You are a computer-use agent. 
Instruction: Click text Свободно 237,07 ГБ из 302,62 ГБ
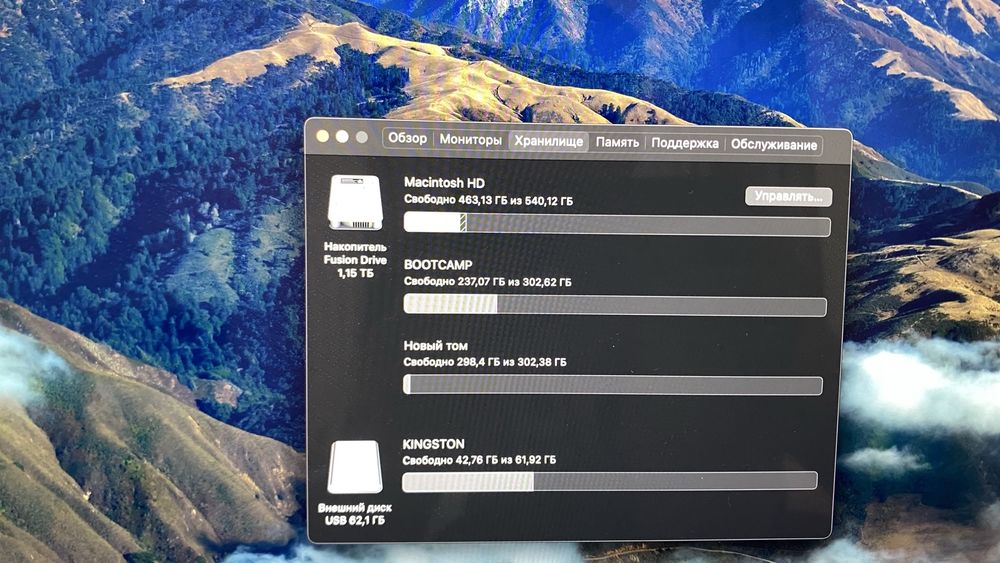pos(488,281)
